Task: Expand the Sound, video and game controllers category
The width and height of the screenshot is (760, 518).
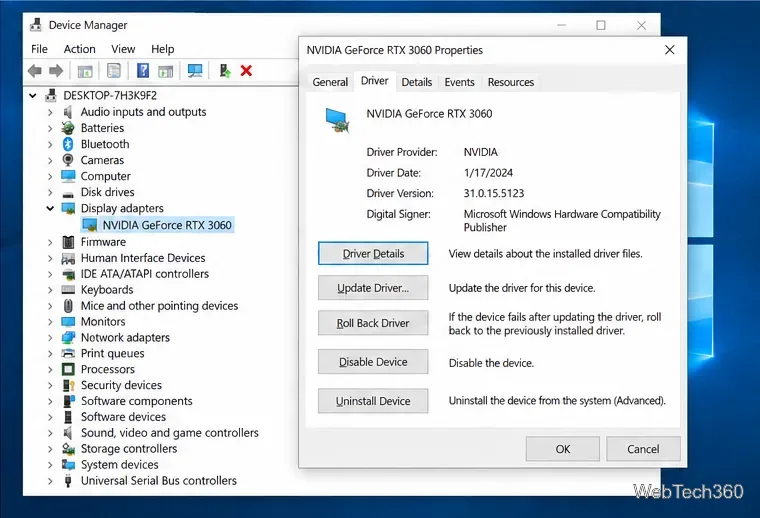Action: pos(50,433)
